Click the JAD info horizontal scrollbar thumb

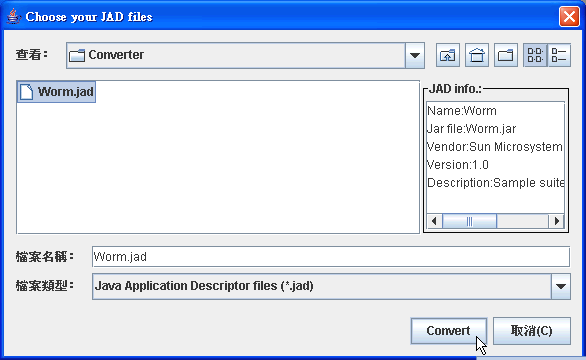tap(469, 221)
